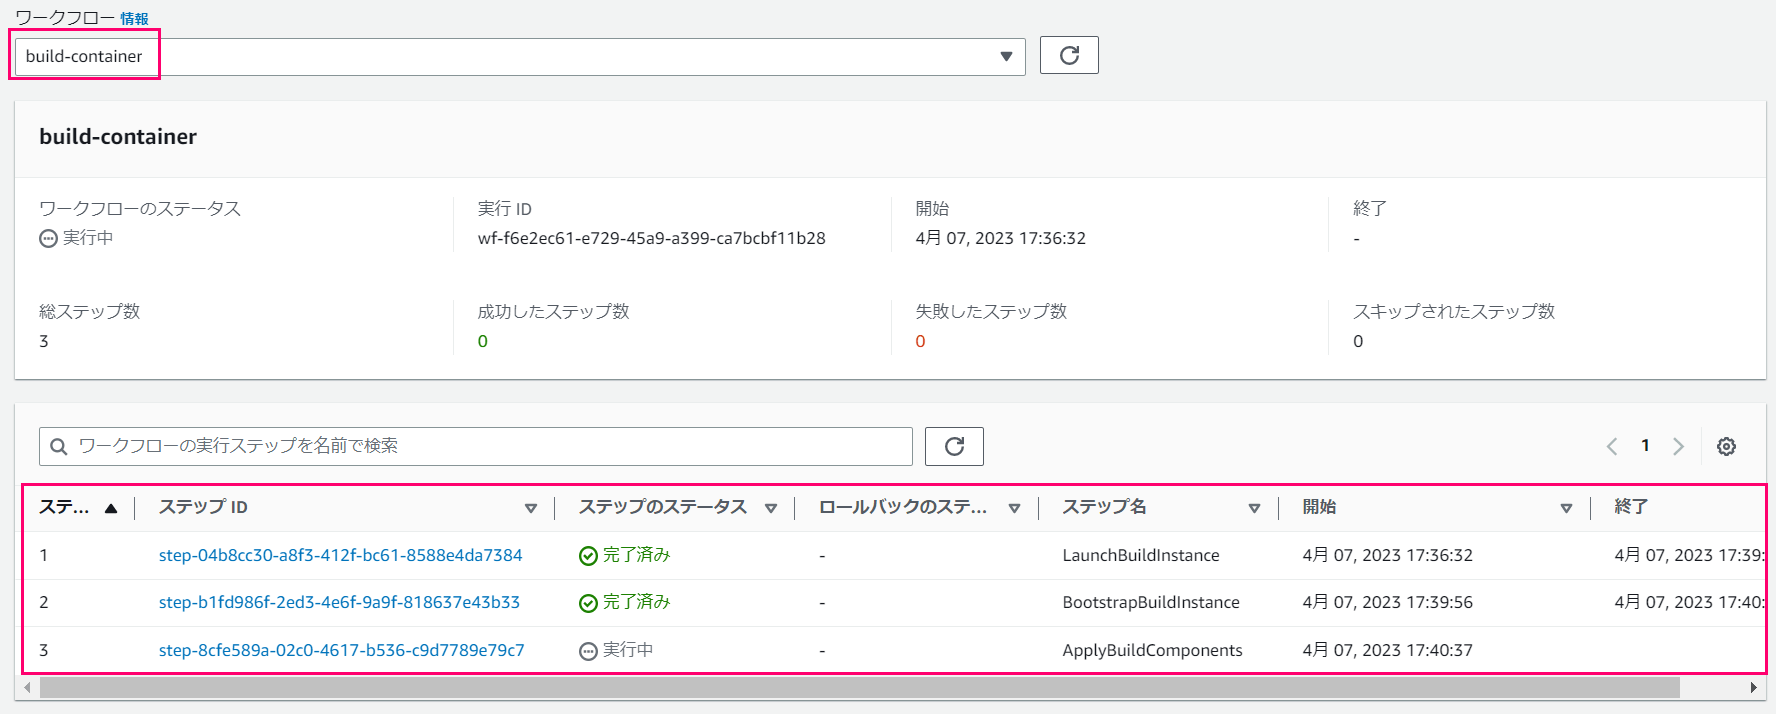Screen dimensions: 1776x714
Task: Click the 終了 column header
Action: (x=1631, y=507)
